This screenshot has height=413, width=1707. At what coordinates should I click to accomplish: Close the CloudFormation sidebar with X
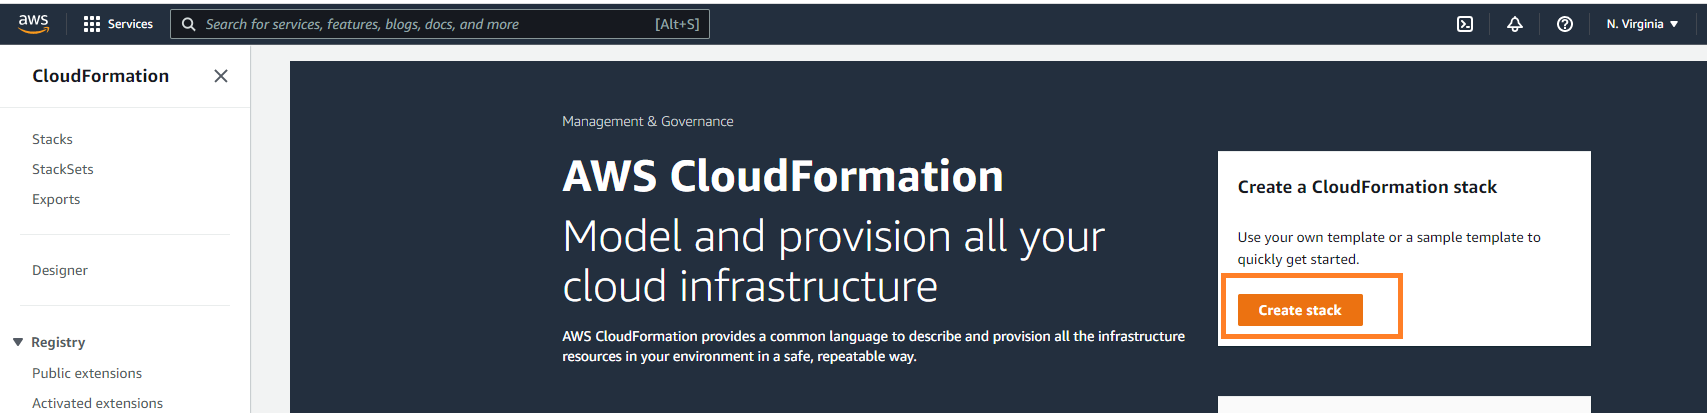coord(221,76)
